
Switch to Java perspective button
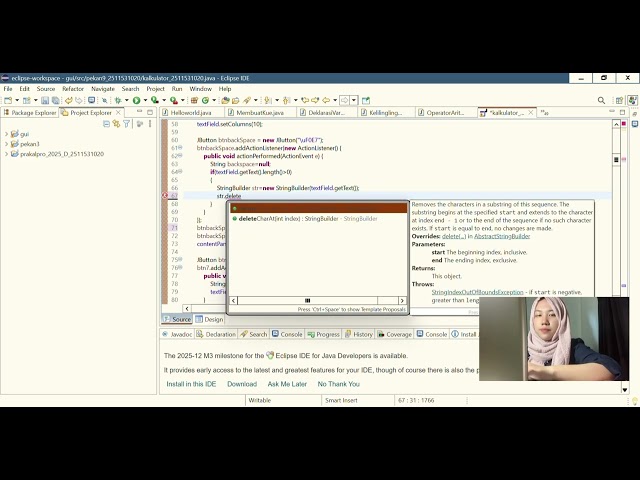point(633,100)
